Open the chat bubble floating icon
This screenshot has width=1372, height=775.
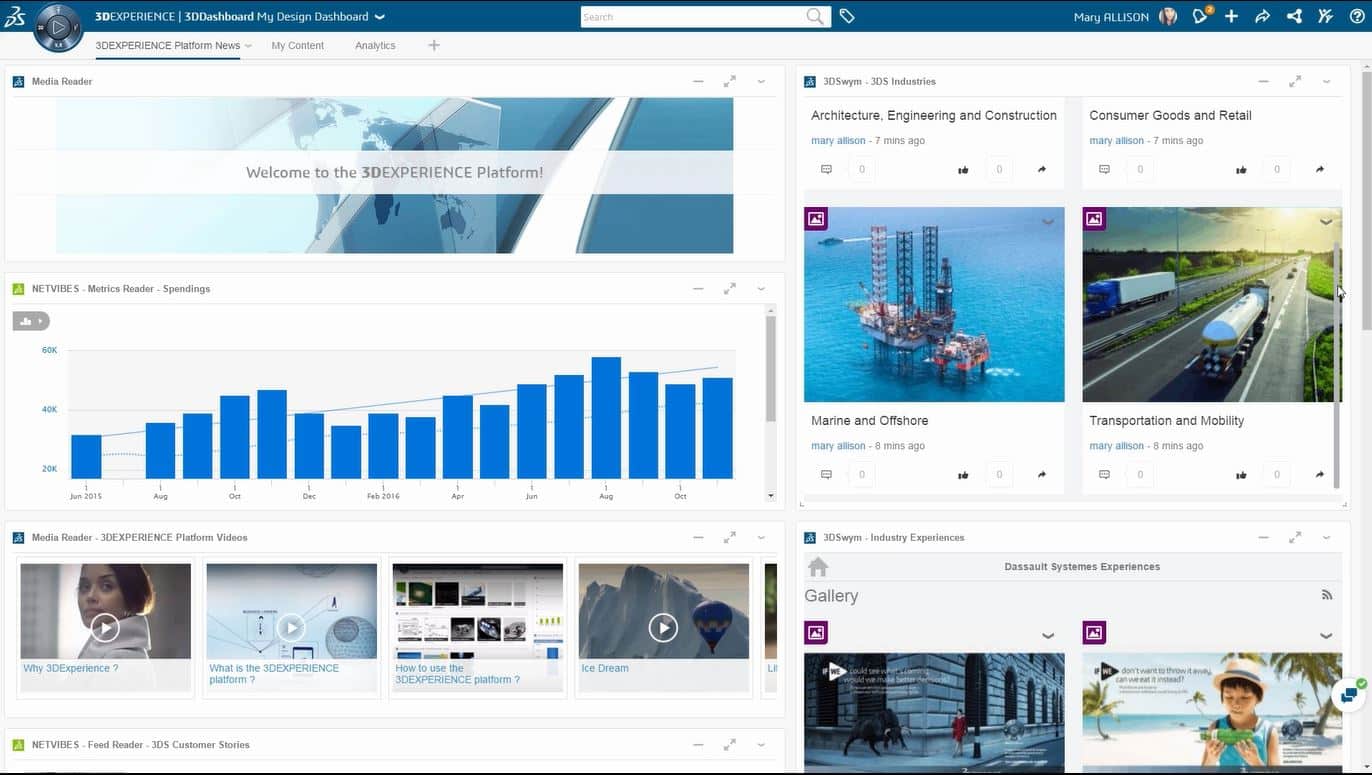point(1348,693)
